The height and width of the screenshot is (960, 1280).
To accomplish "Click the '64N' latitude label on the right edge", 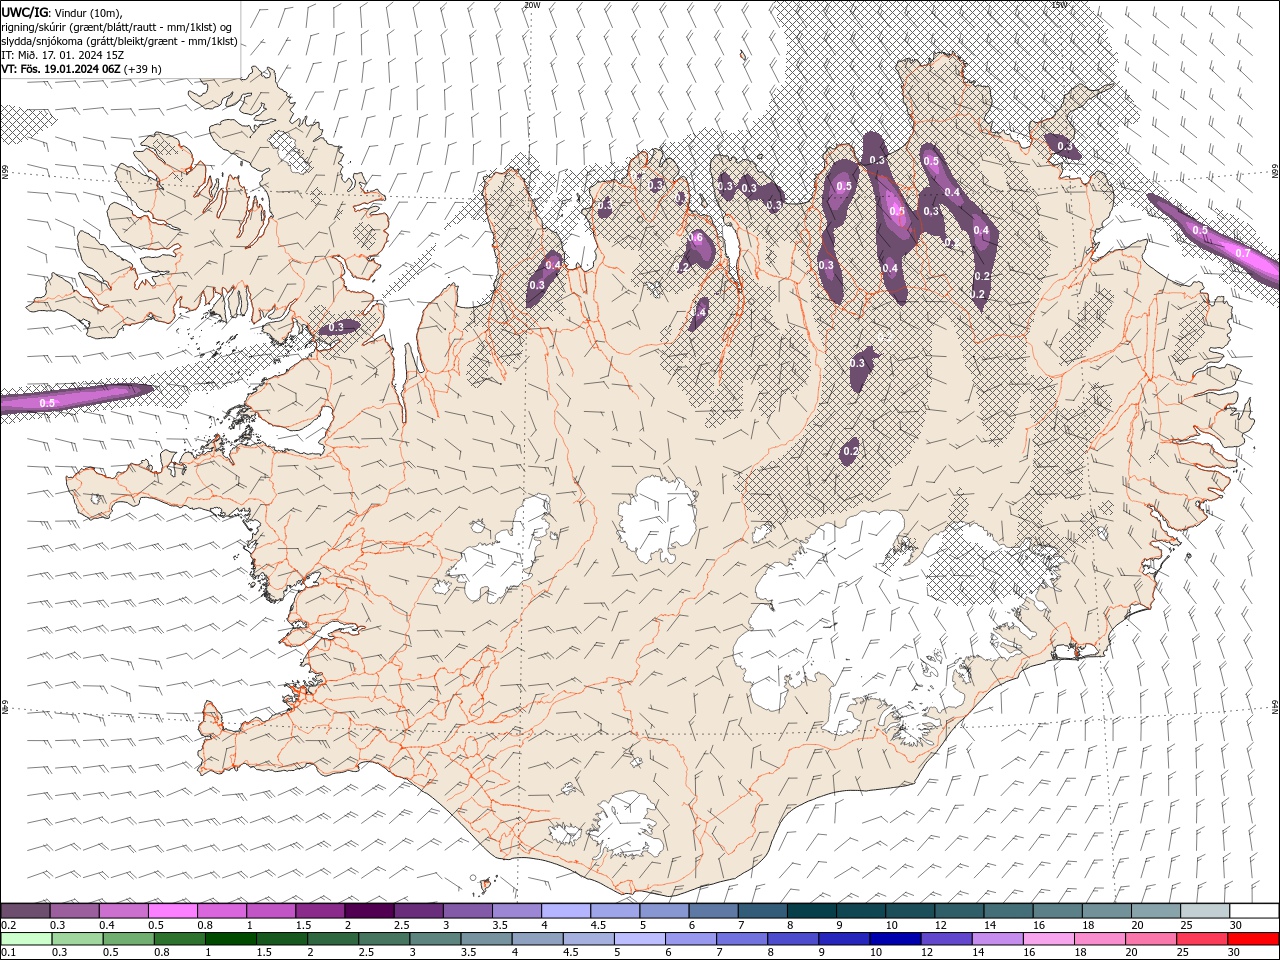I will (1275, 707).
